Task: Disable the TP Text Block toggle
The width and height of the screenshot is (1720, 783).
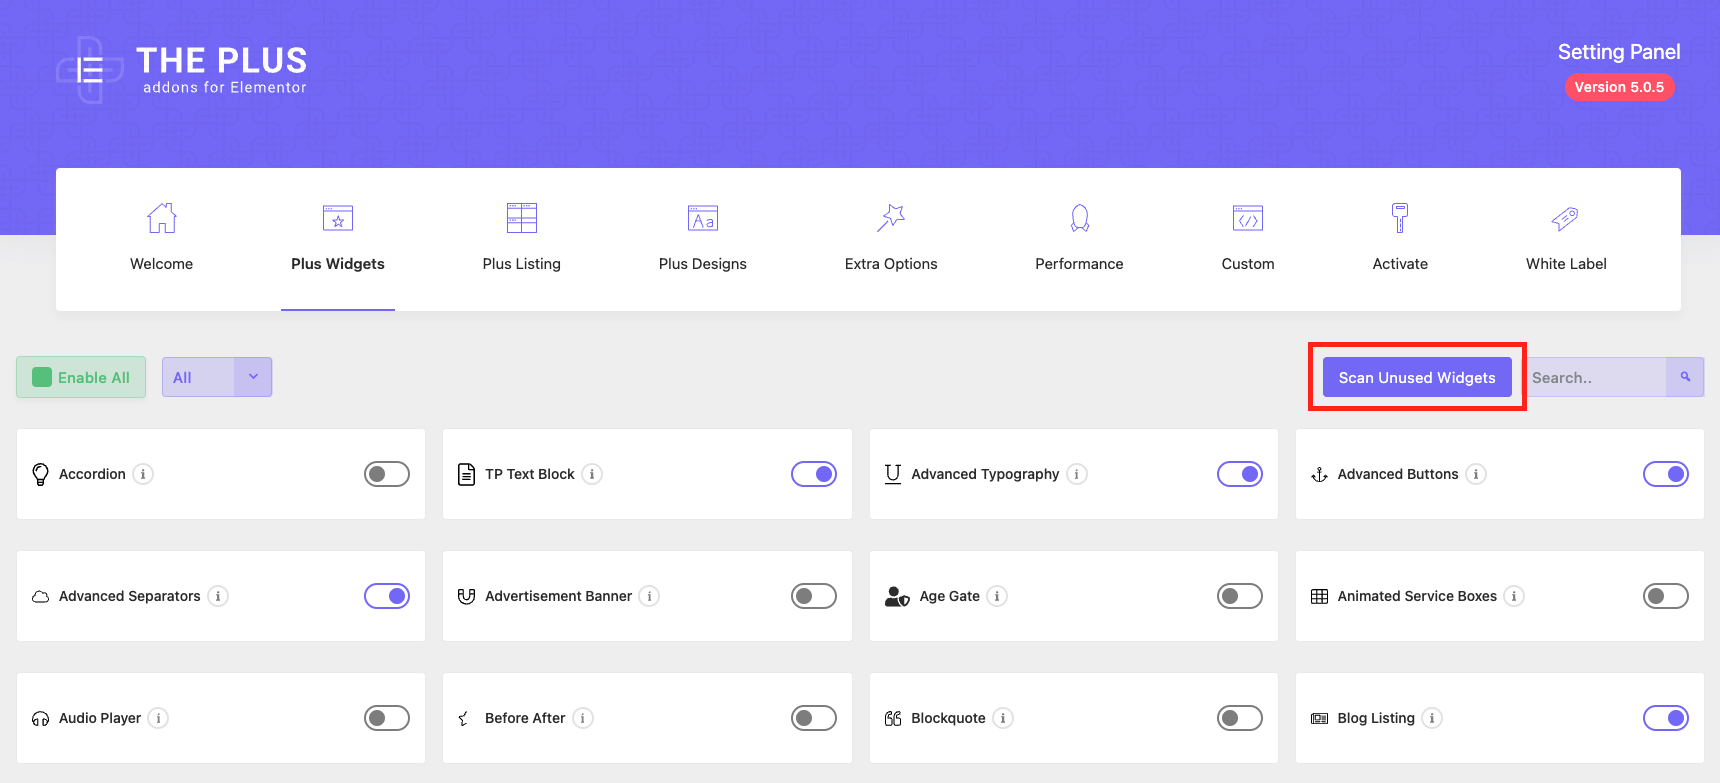Action: [x=814, y=474]
